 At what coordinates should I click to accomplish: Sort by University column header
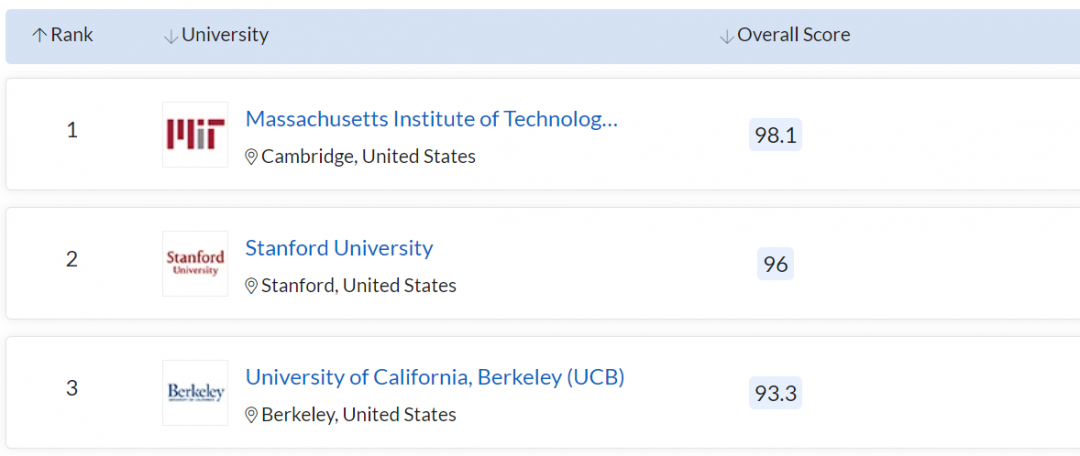tap(225, 35)
